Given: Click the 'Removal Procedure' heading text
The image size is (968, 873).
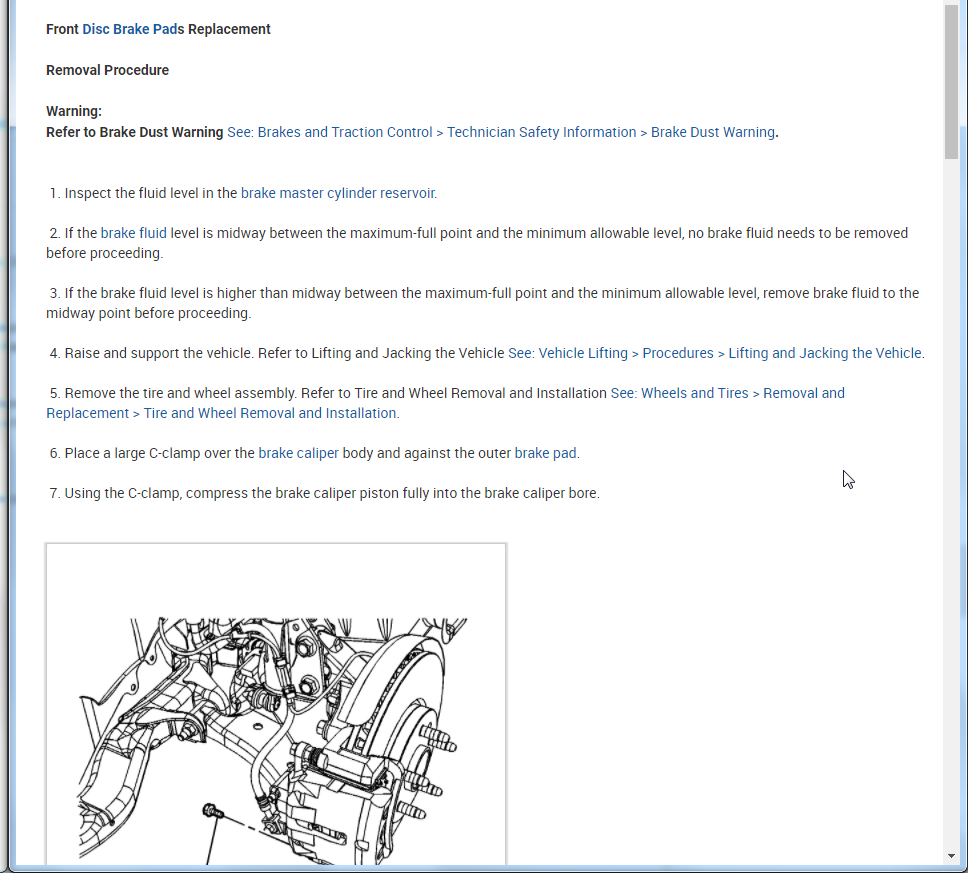Looking at the screenshot, I should (107, 70).
